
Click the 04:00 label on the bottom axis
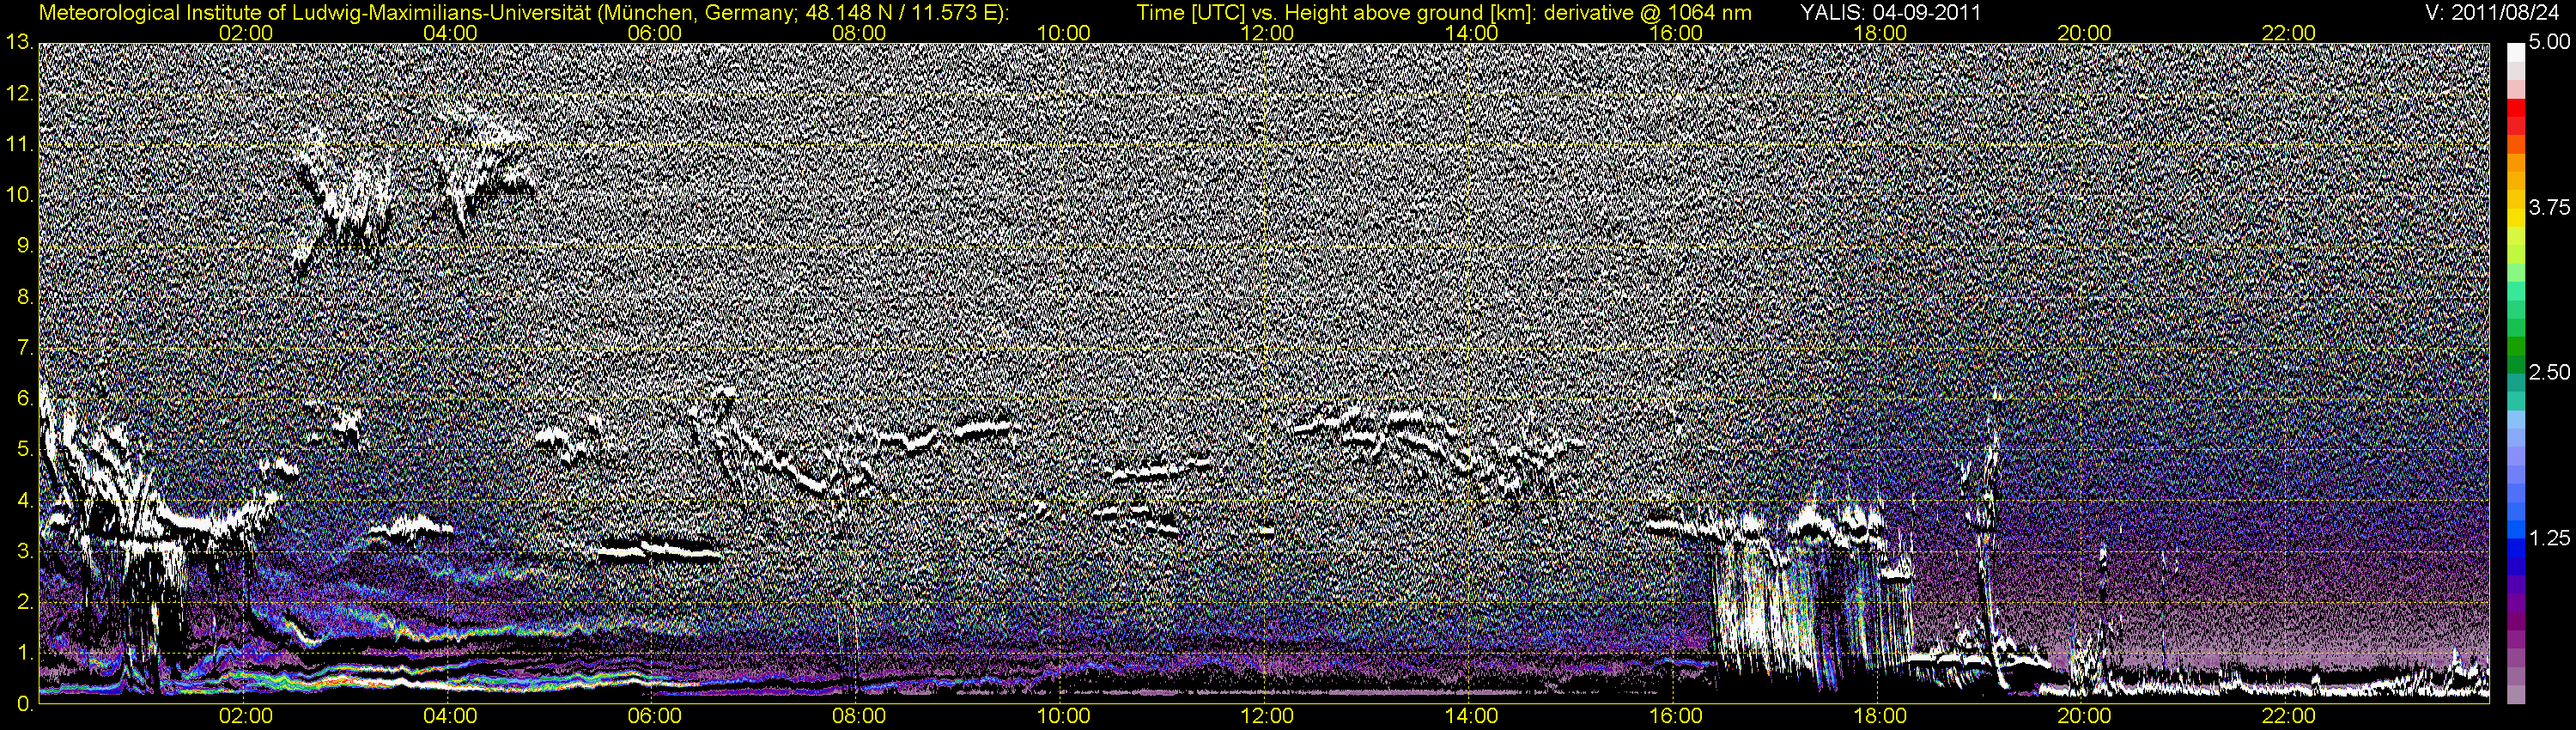pos(450,716)
